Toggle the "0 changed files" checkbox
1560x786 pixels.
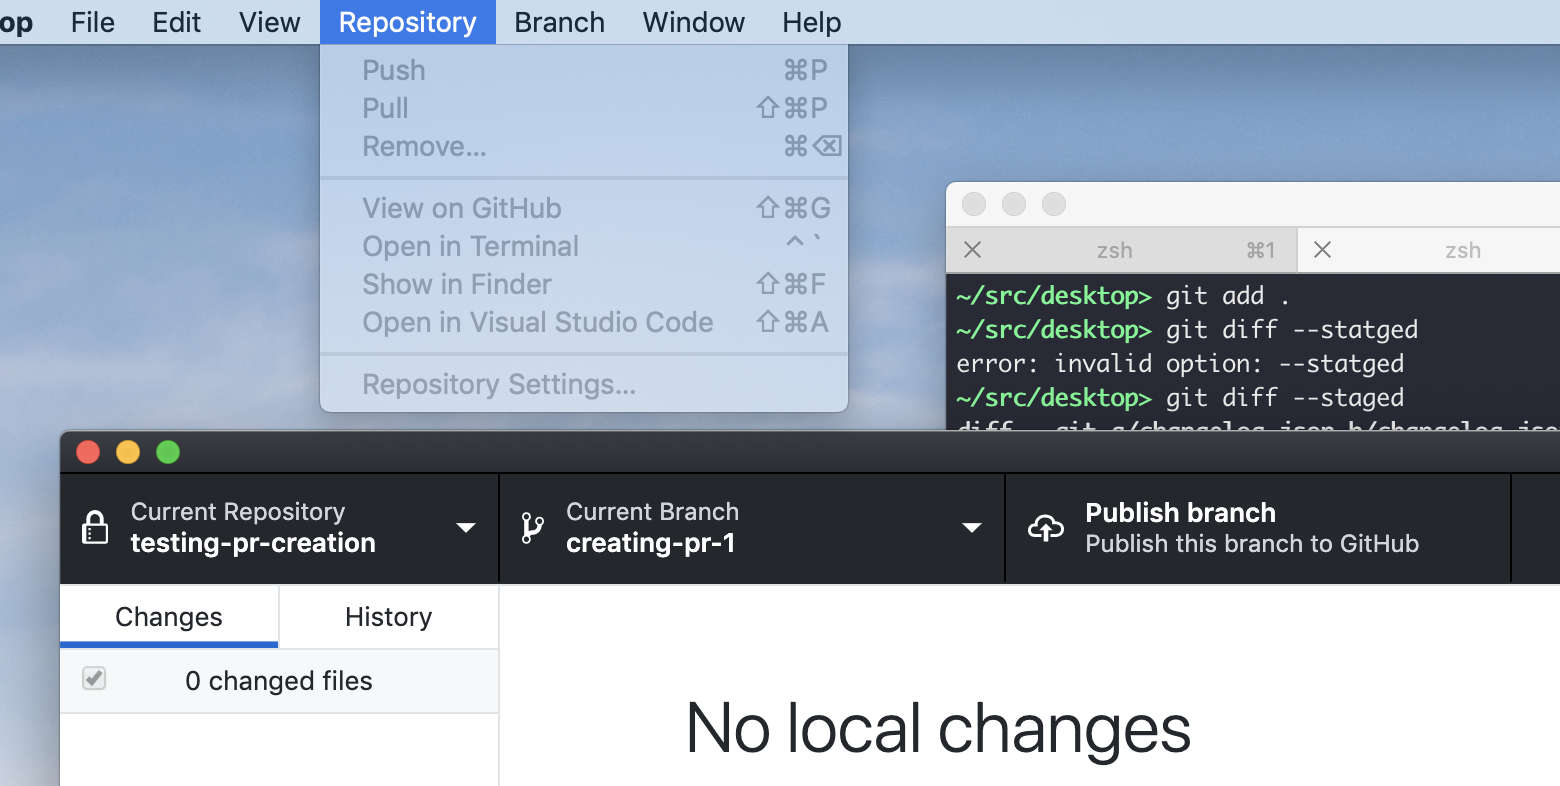93,678
